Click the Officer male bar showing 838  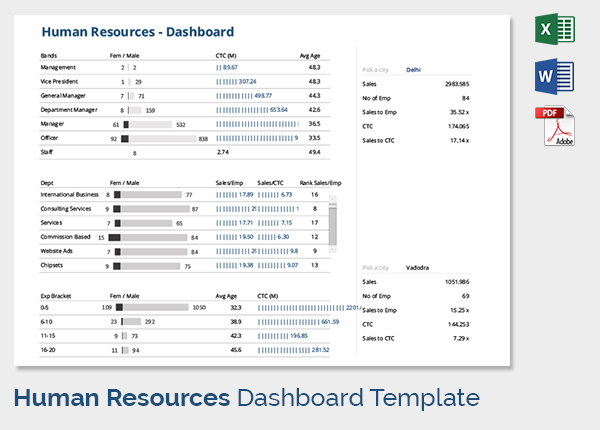pos(163,138)
